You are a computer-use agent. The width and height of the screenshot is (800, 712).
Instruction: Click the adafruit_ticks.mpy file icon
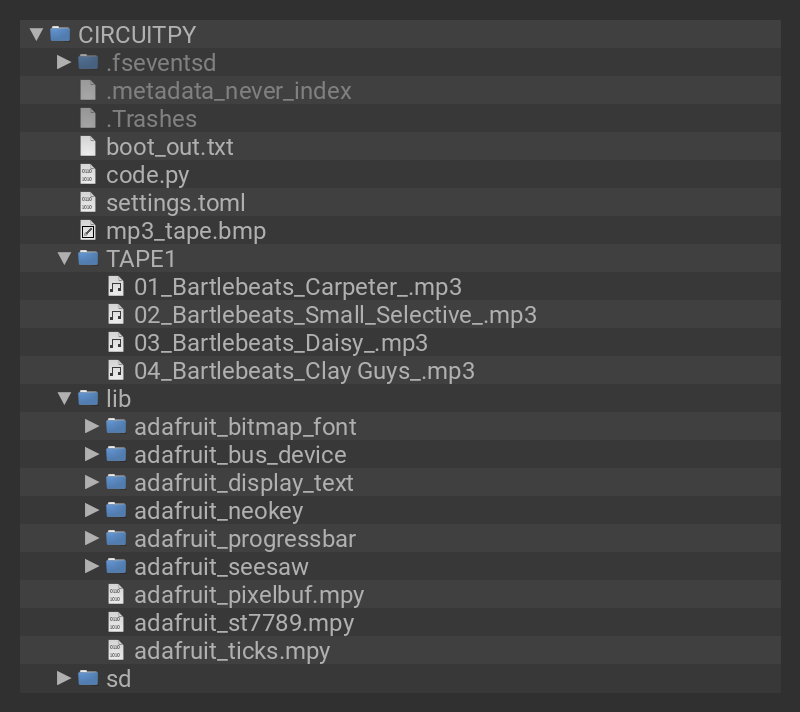[116, 651]
